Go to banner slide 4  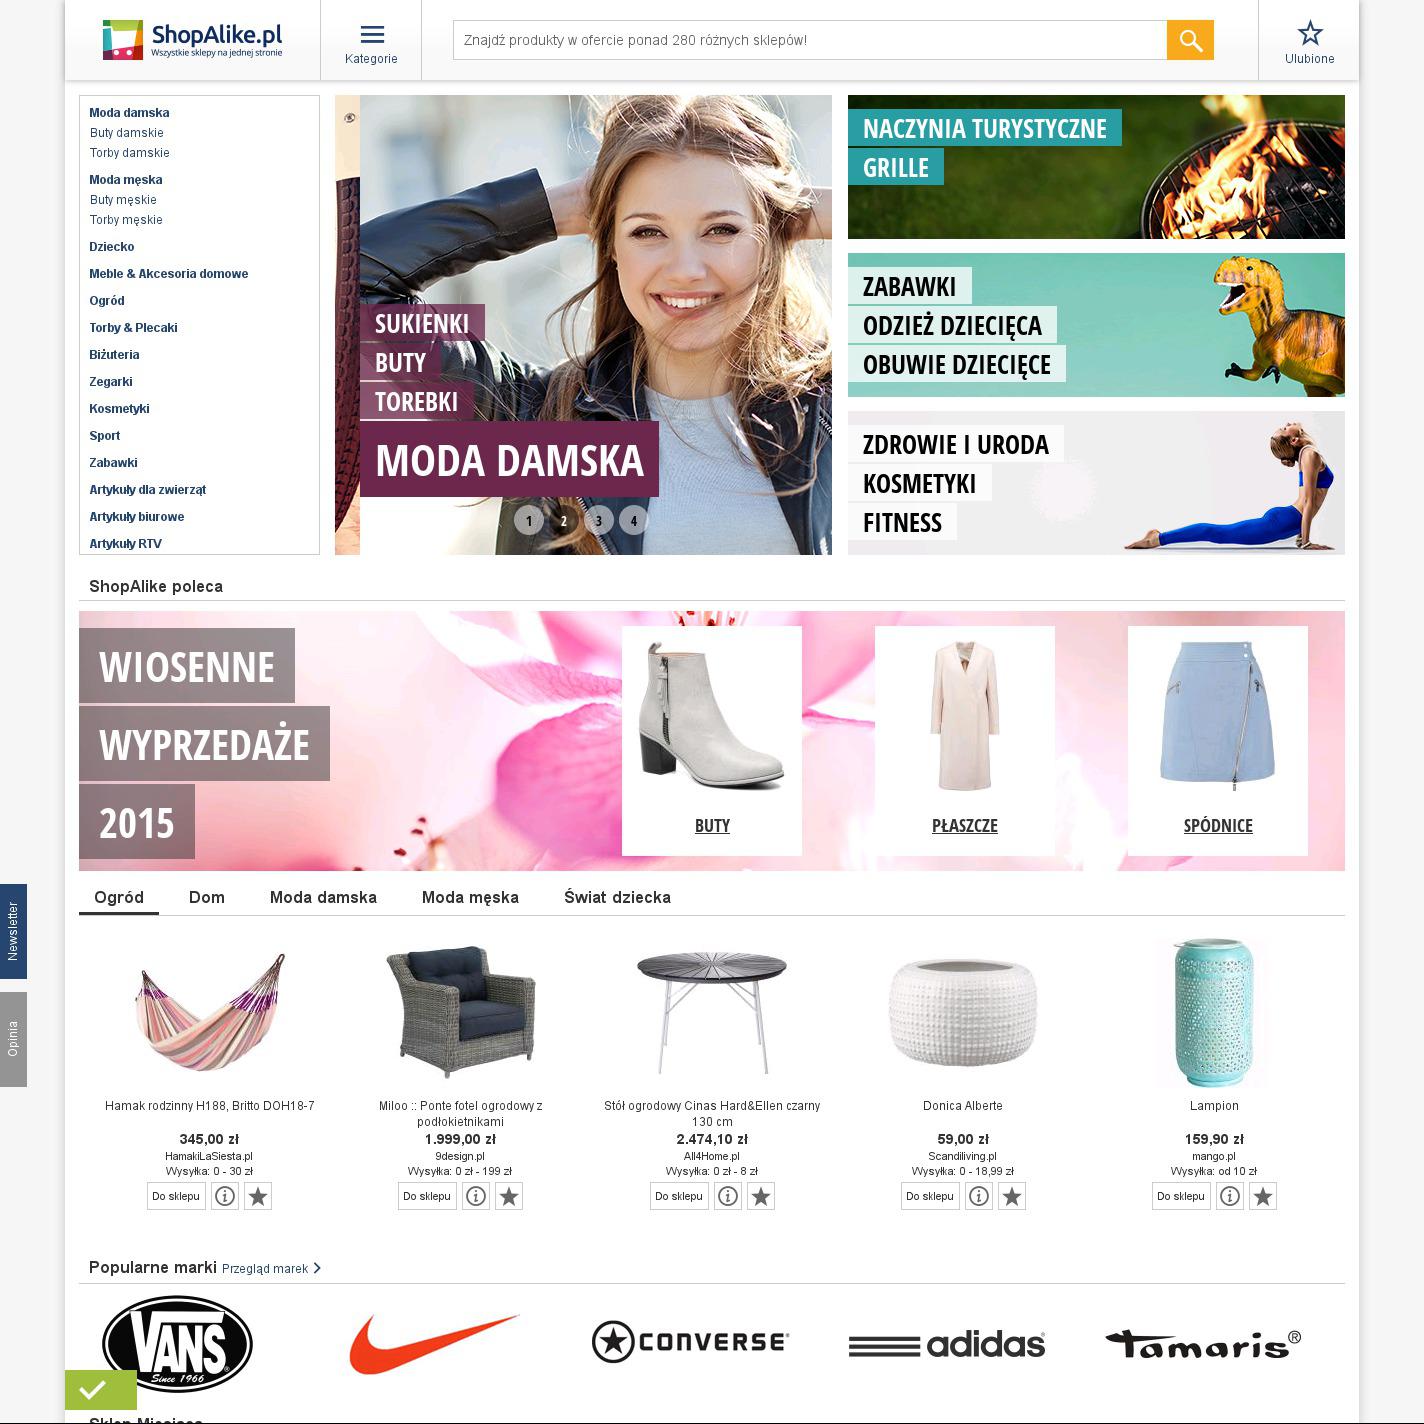[634, 520]
